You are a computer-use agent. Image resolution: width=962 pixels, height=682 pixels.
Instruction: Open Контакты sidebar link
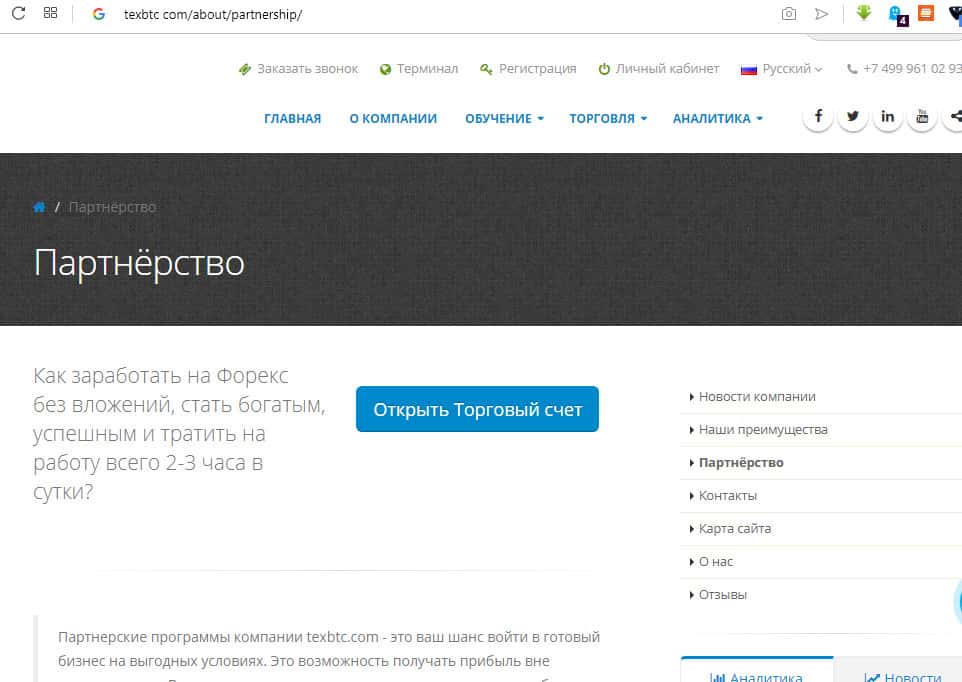click(x=728, y=496)
